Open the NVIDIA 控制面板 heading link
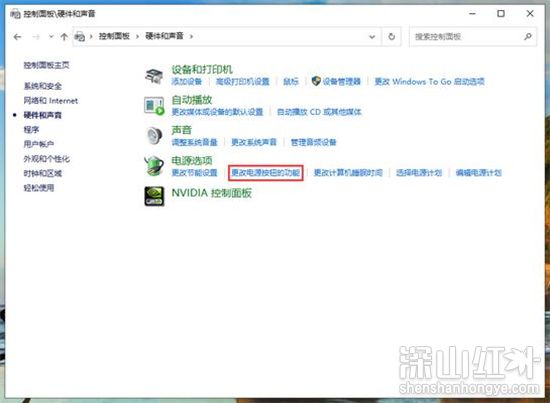 click(212, 193)
